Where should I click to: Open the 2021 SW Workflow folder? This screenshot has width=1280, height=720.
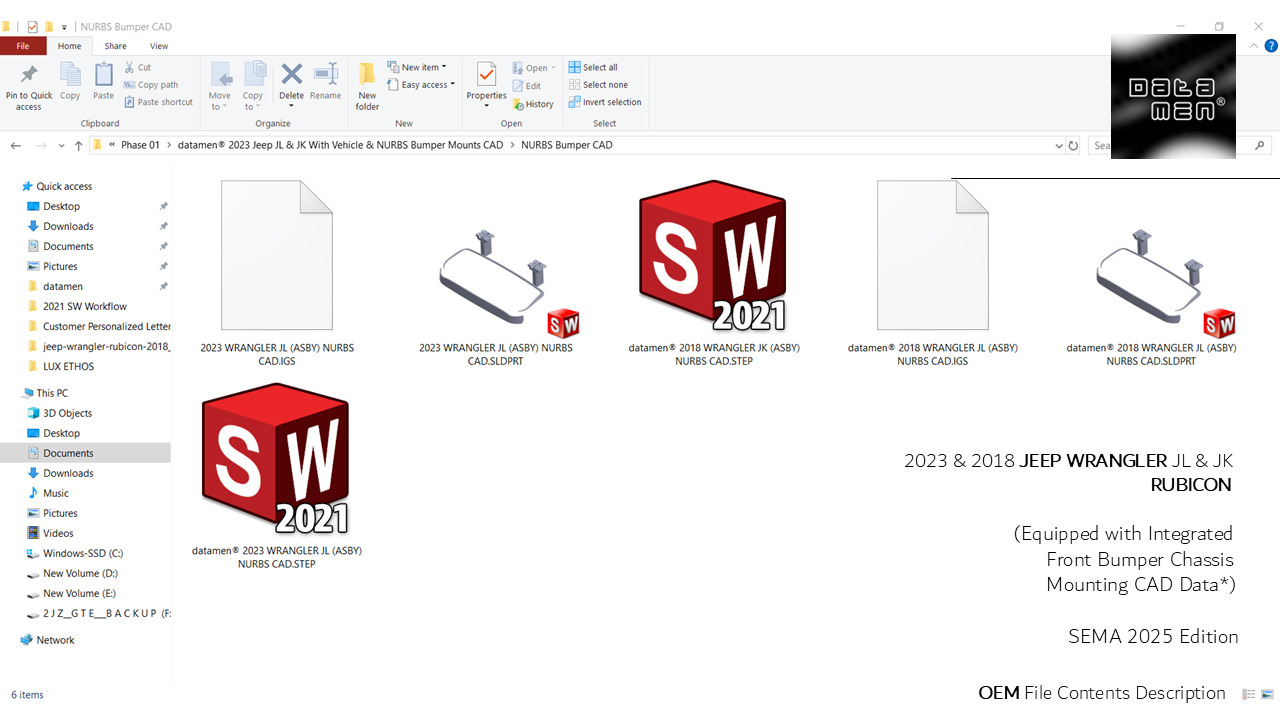(x=85, y=306)
